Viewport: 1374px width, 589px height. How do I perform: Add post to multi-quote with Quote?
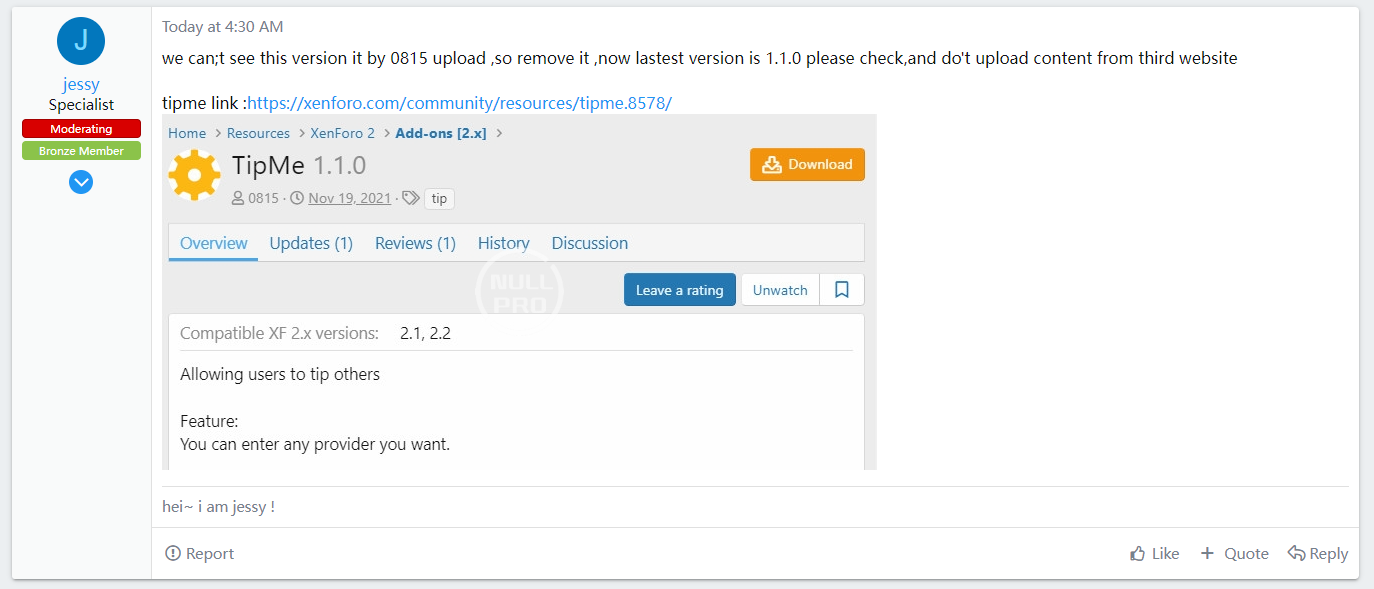pos(1234,553)
